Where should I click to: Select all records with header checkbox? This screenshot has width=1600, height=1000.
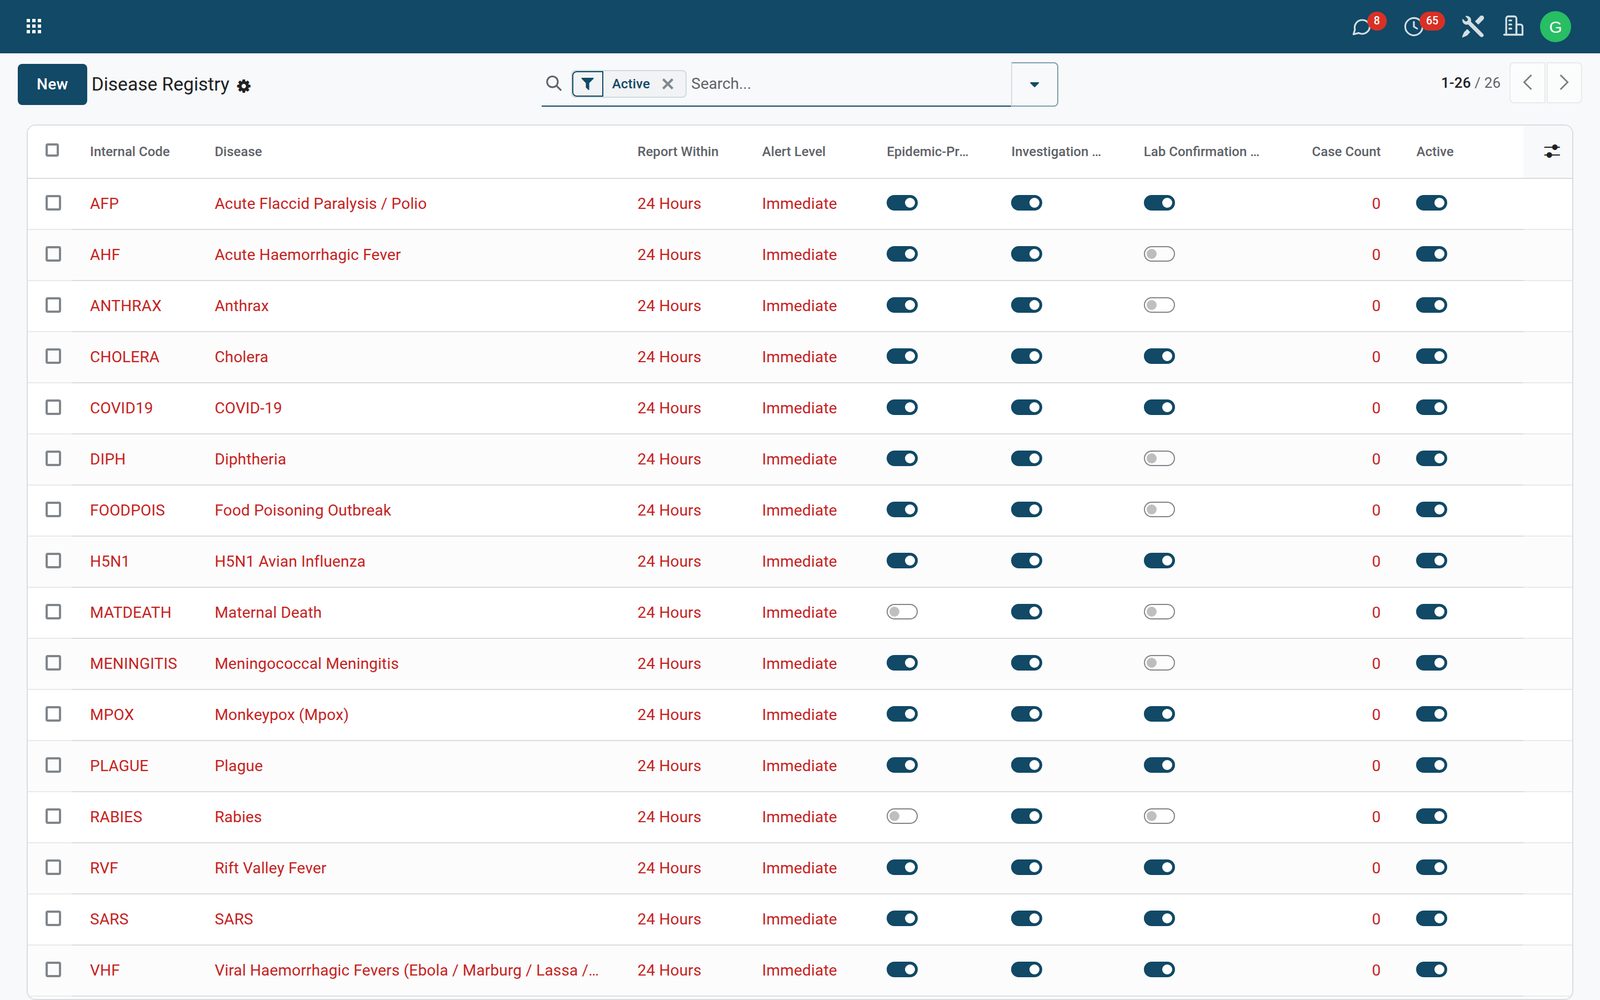[52, 150]
